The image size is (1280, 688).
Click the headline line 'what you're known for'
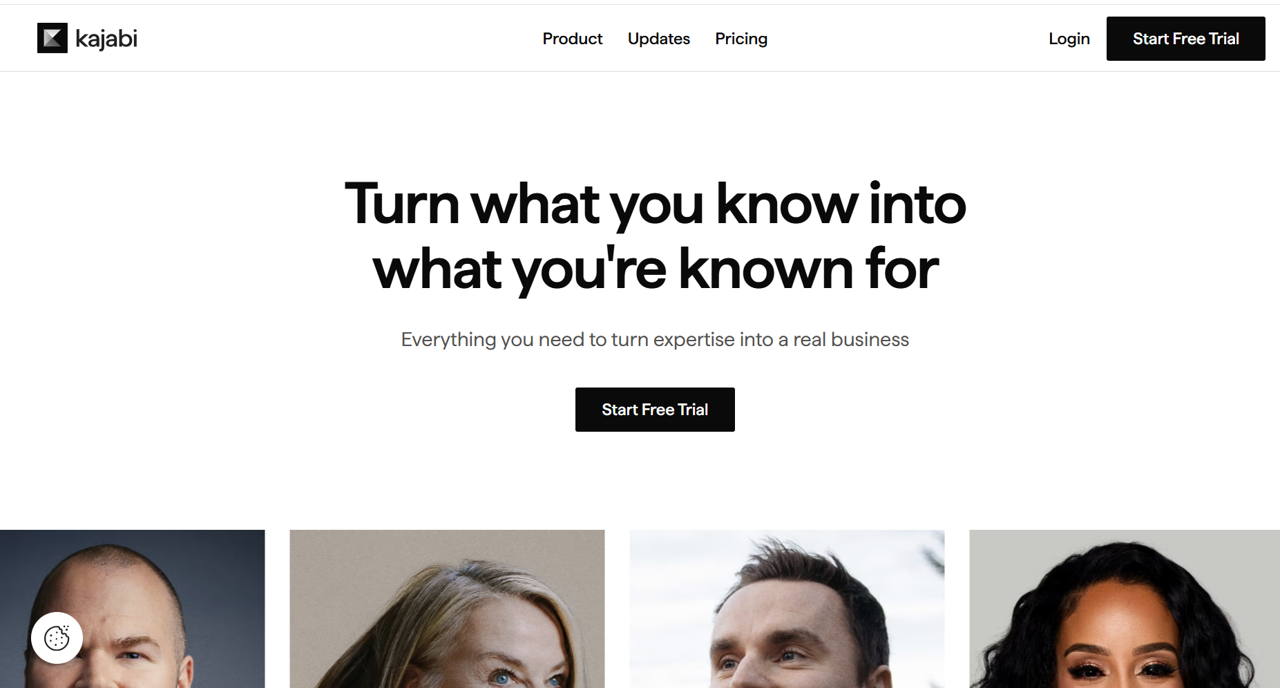655,269
